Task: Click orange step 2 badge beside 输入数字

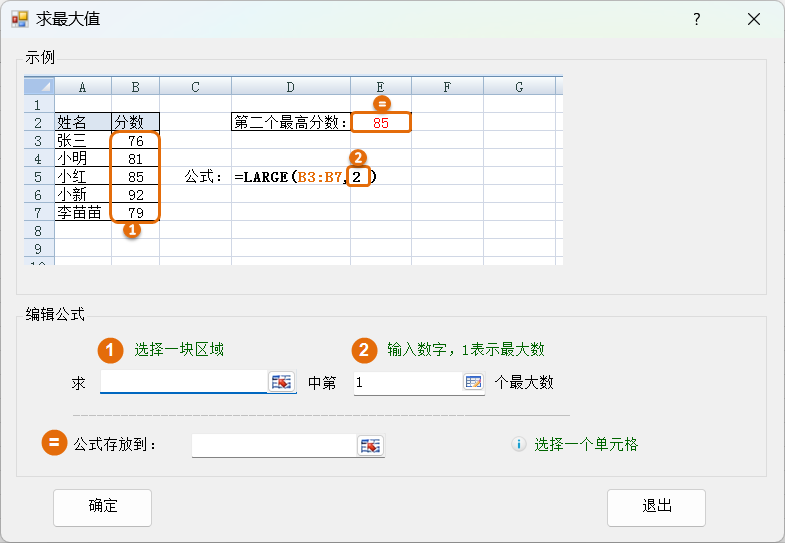Action: tap(363, 350)
